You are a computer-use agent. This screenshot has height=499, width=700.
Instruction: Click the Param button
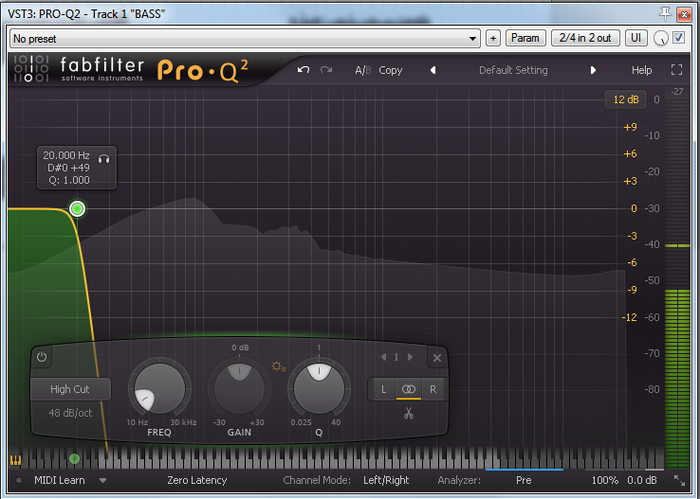pos(525,38)
